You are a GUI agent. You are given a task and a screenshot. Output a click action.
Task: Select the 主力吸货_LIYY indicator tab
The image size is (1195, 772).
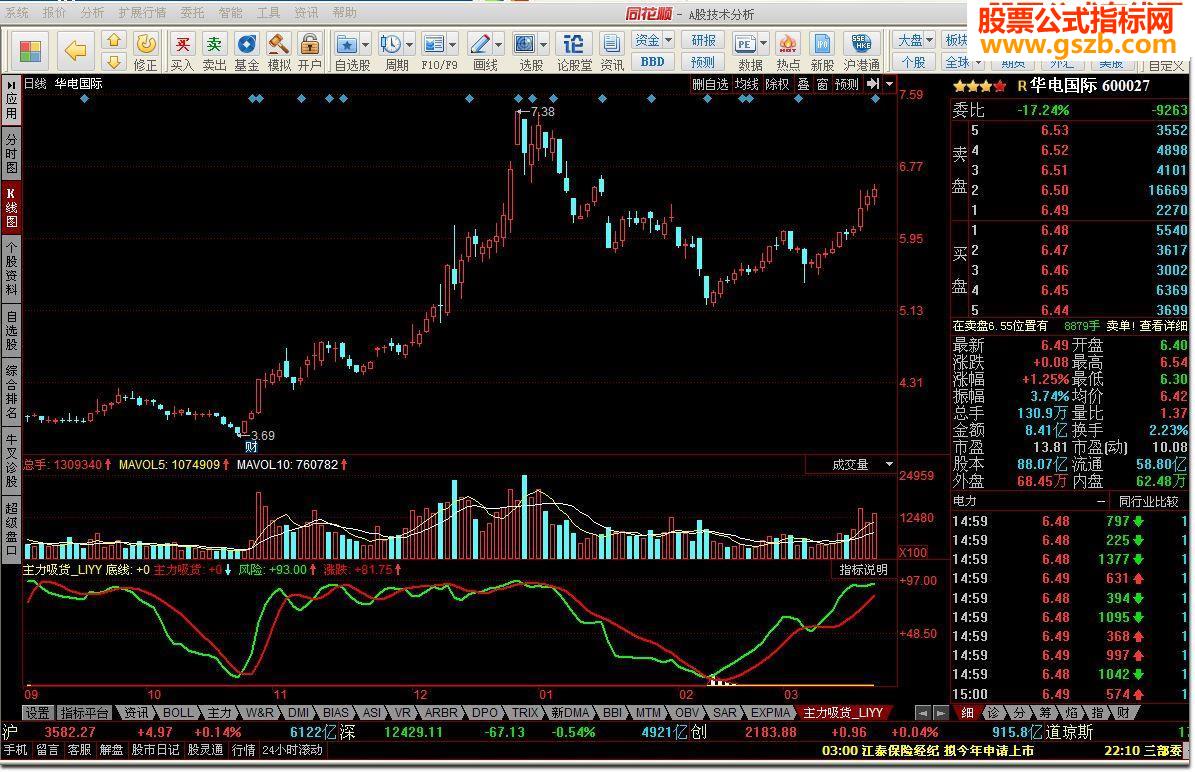pyautogui.click(x=843, y=713)
